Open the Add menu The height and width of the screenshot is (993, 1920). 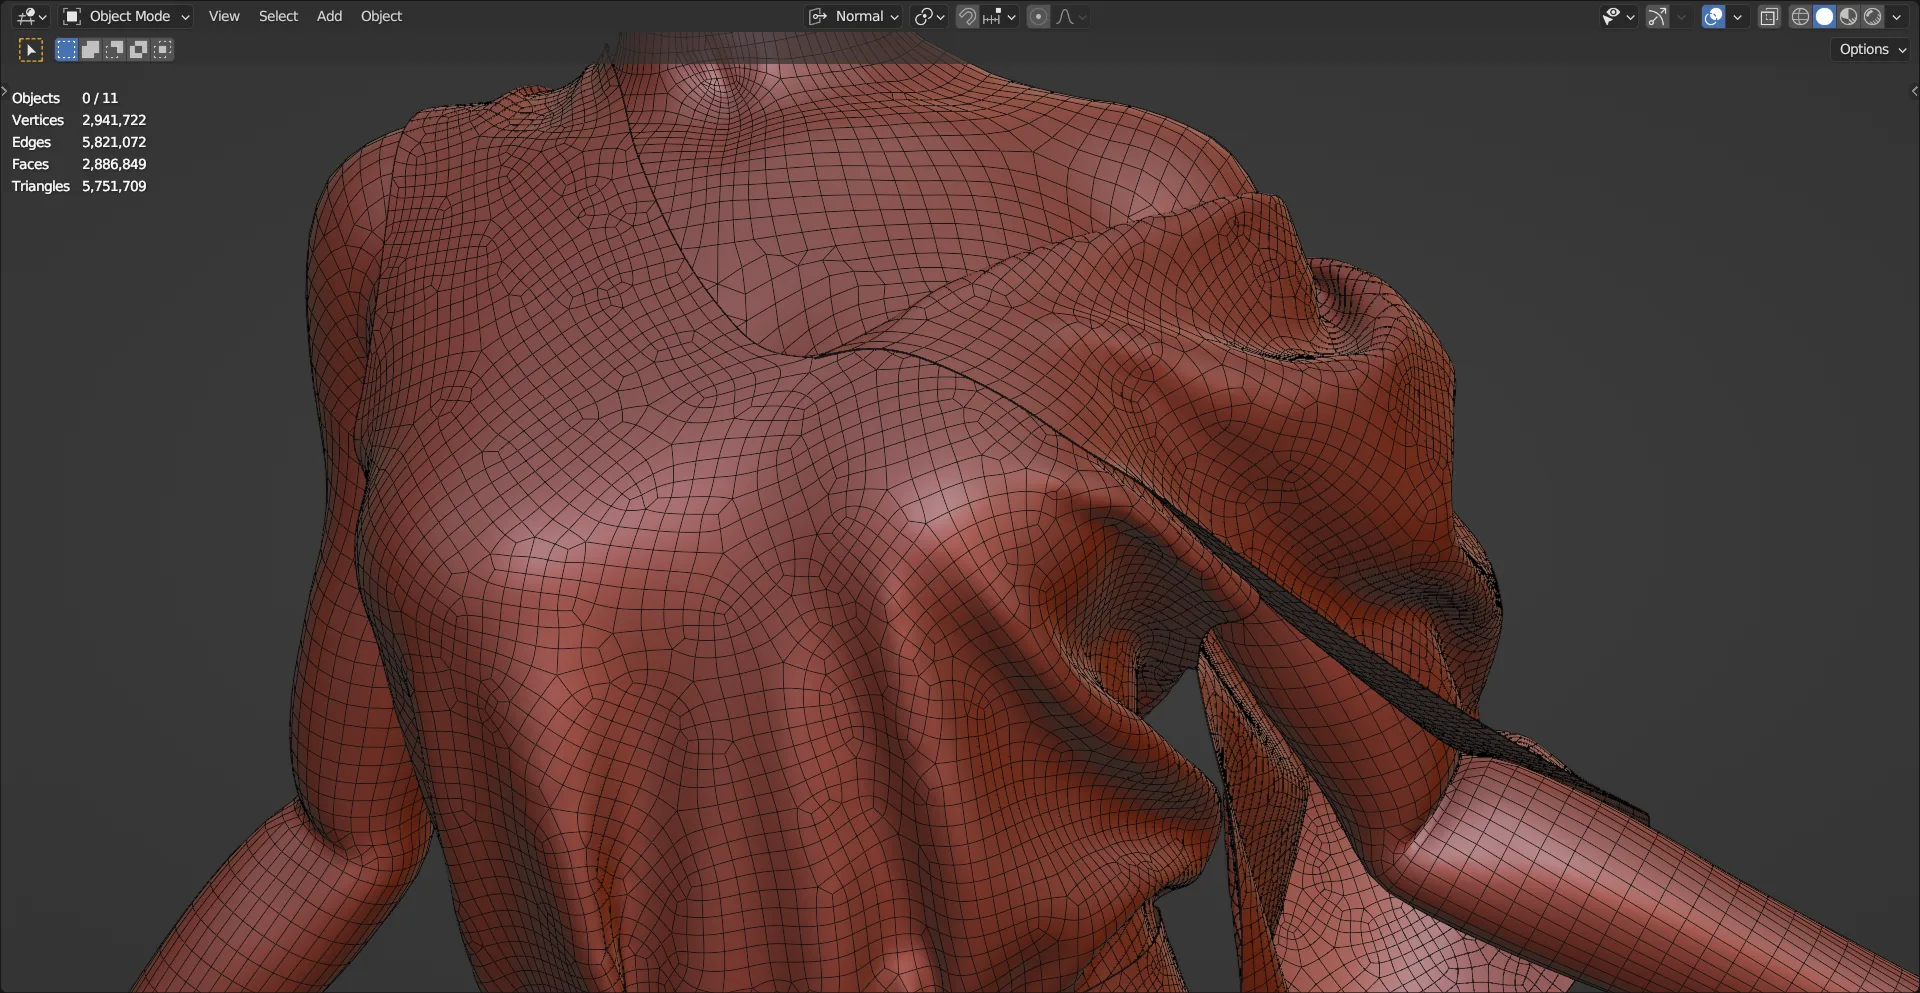(x=329, y=16)
